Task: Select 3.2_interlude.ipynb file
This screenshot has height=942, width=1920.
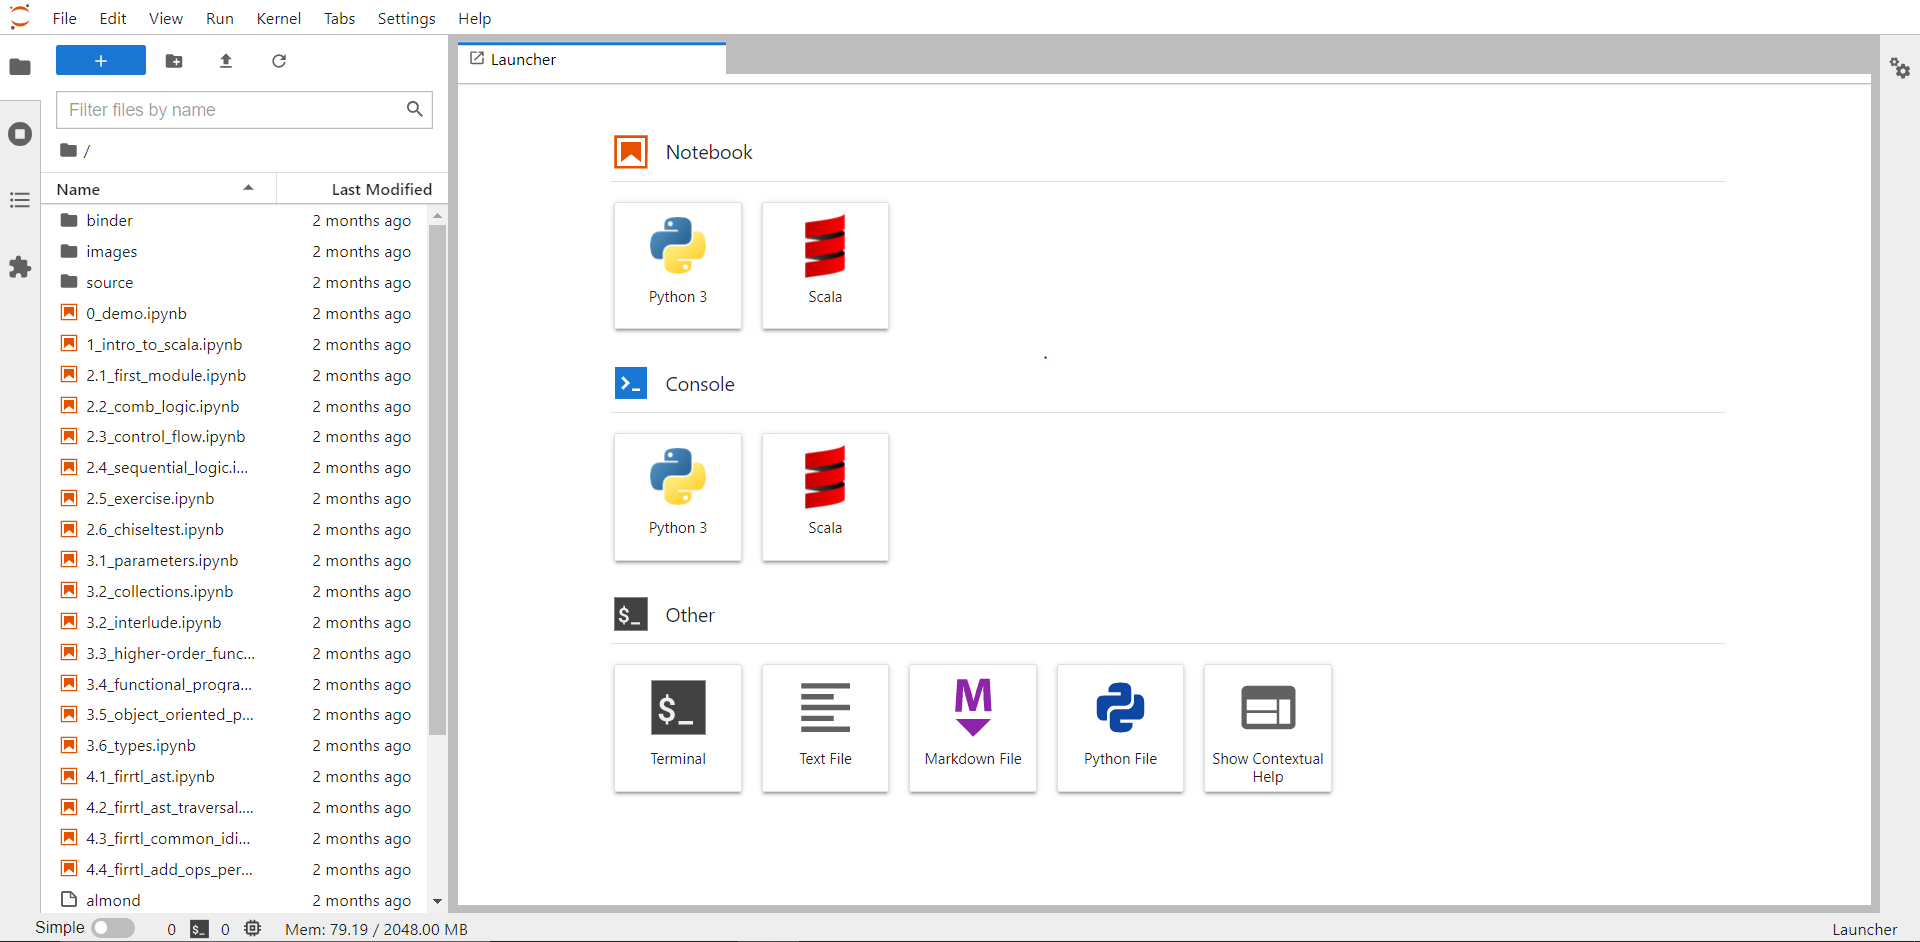Action: (235, 622)
